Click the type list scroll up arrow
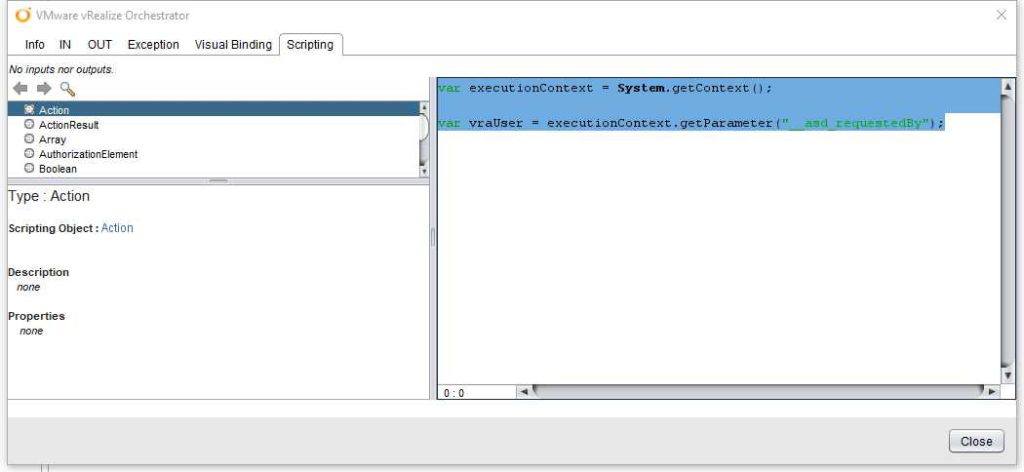1024x472 pixels. tap(423, 108)
